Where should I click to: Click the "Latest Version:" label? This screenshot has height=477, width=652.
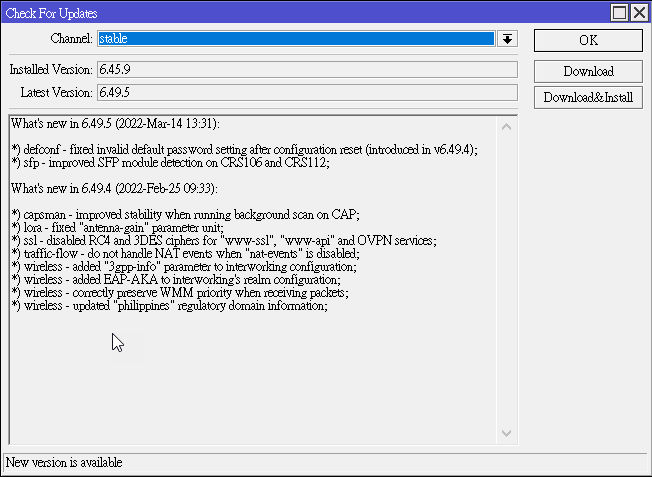point(57,92)
